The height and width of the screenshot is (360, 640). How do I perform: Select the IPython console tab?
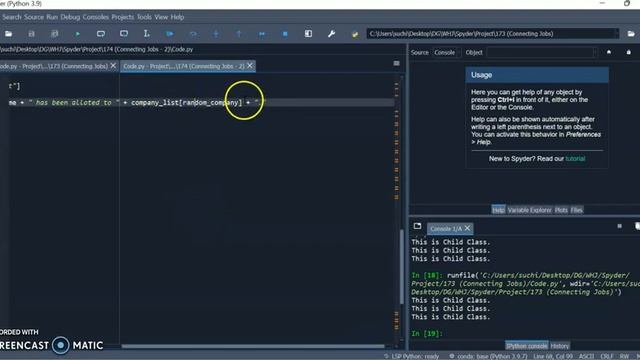527,346
